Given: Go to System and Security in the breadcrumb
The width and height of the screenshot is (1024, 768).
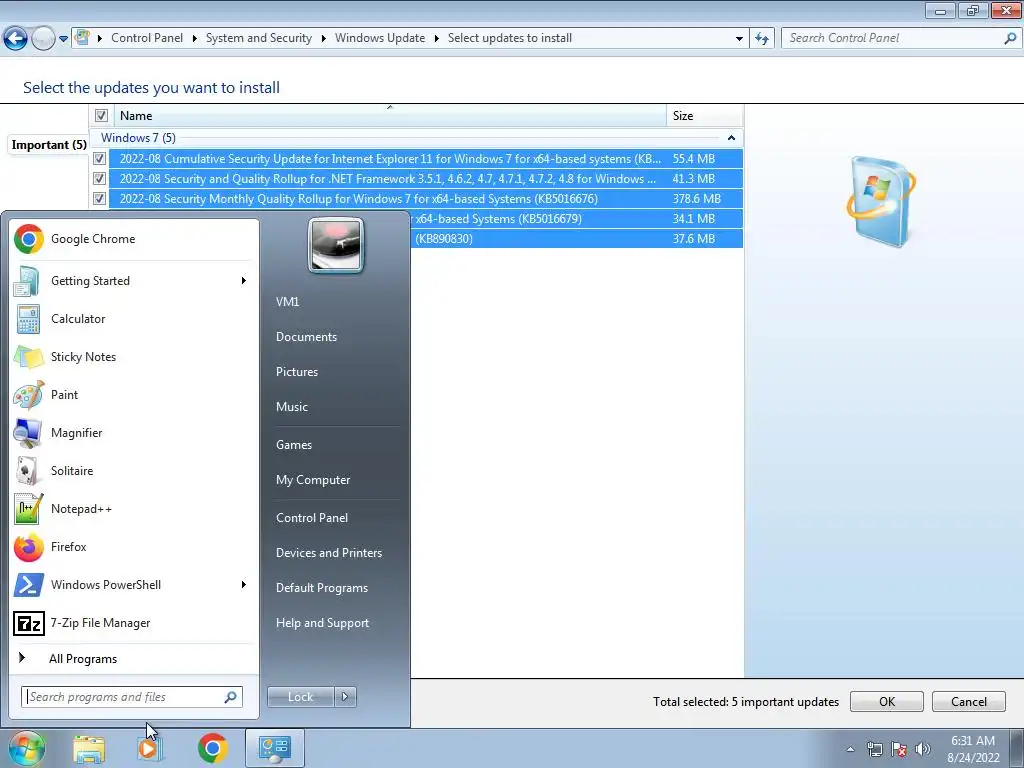Looking at the screenshot, I should click(259, 39).
